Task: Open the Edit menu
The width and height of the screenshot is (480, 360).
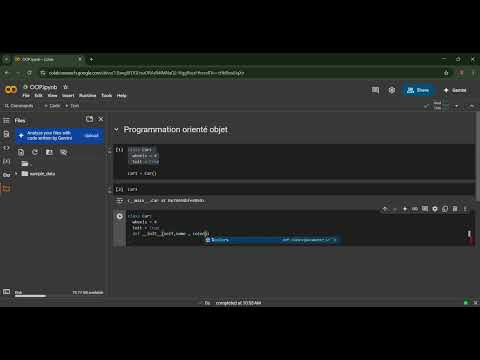Action: (x=39, y=96)
